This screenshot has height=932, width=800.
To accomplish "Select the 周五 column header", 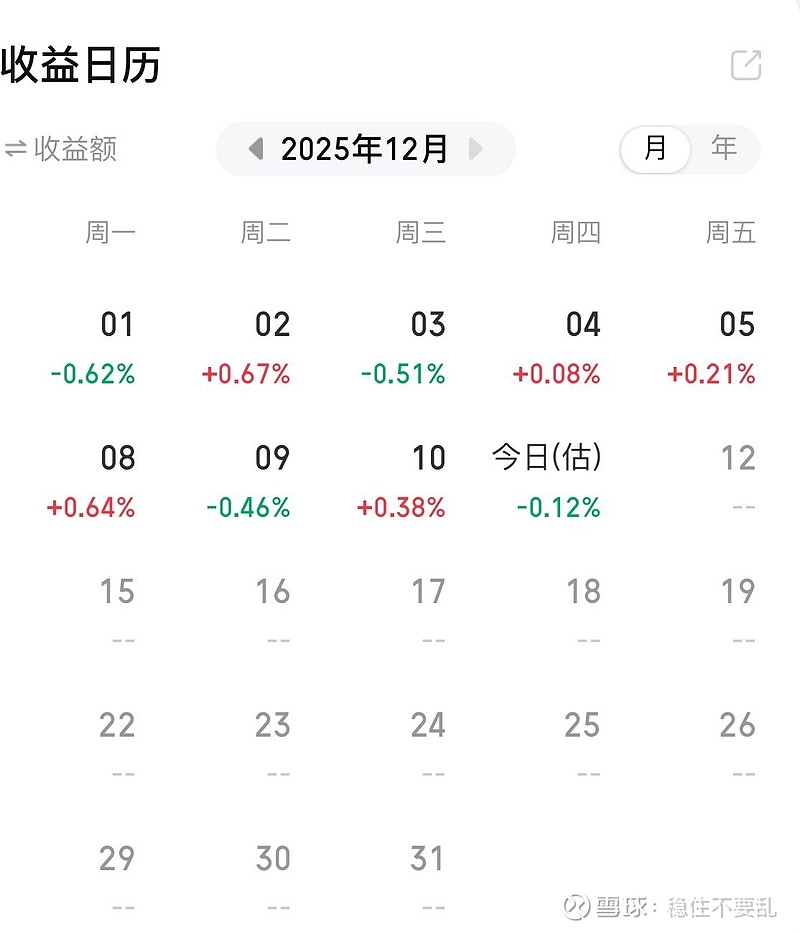I will 731,233.
